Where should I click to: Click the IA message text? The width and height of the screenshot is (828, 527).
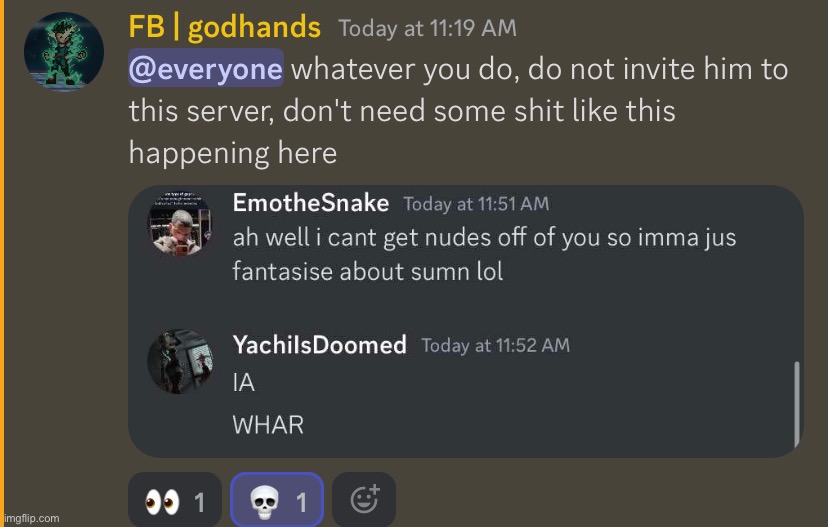[x=243, y=383]
